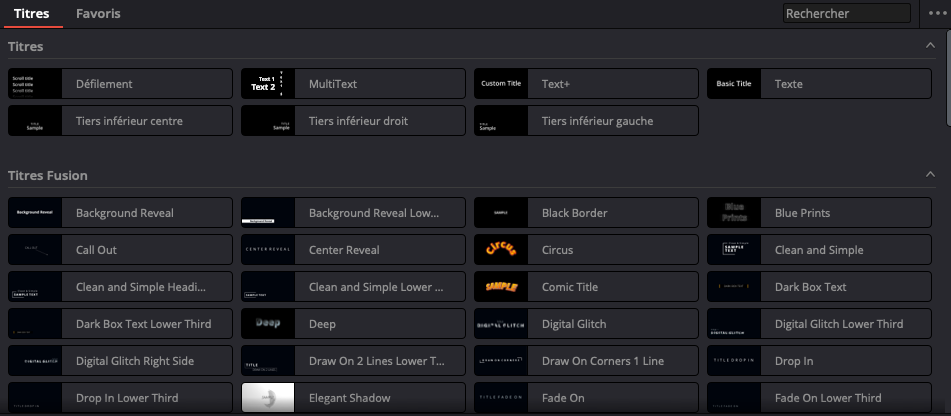Open the three-dot options menu

937,13
